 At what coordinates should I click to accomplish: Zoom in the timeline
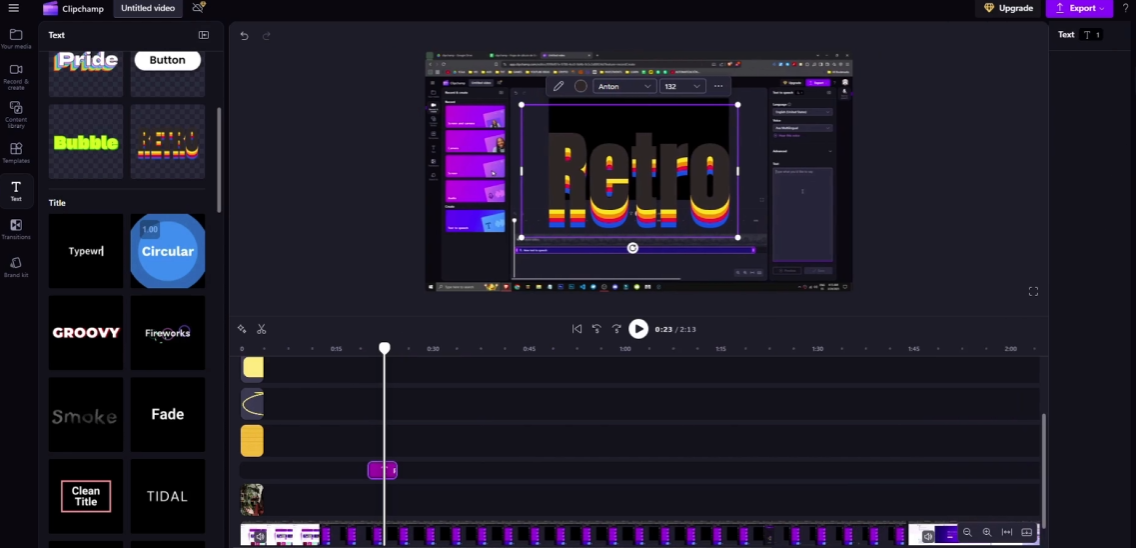click(987, 532)
